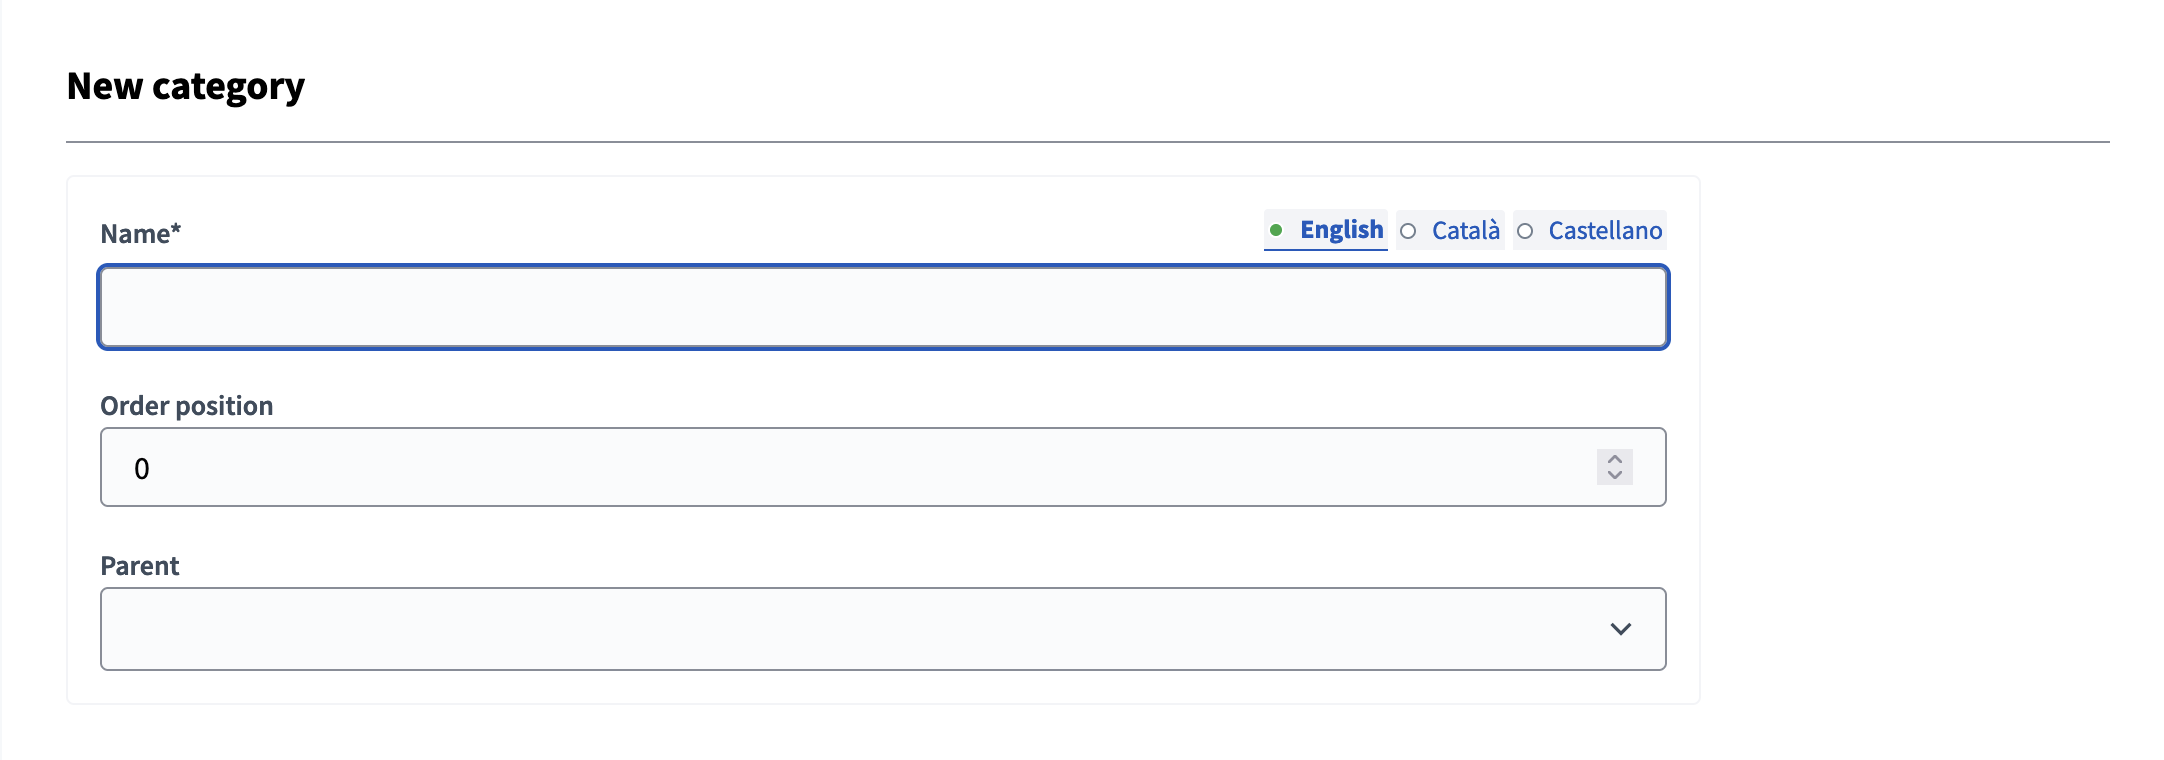Viewport: 2164px width, 760px height.
Task: Open the Parent combo box to choose a category
Action: click(880, 629)
